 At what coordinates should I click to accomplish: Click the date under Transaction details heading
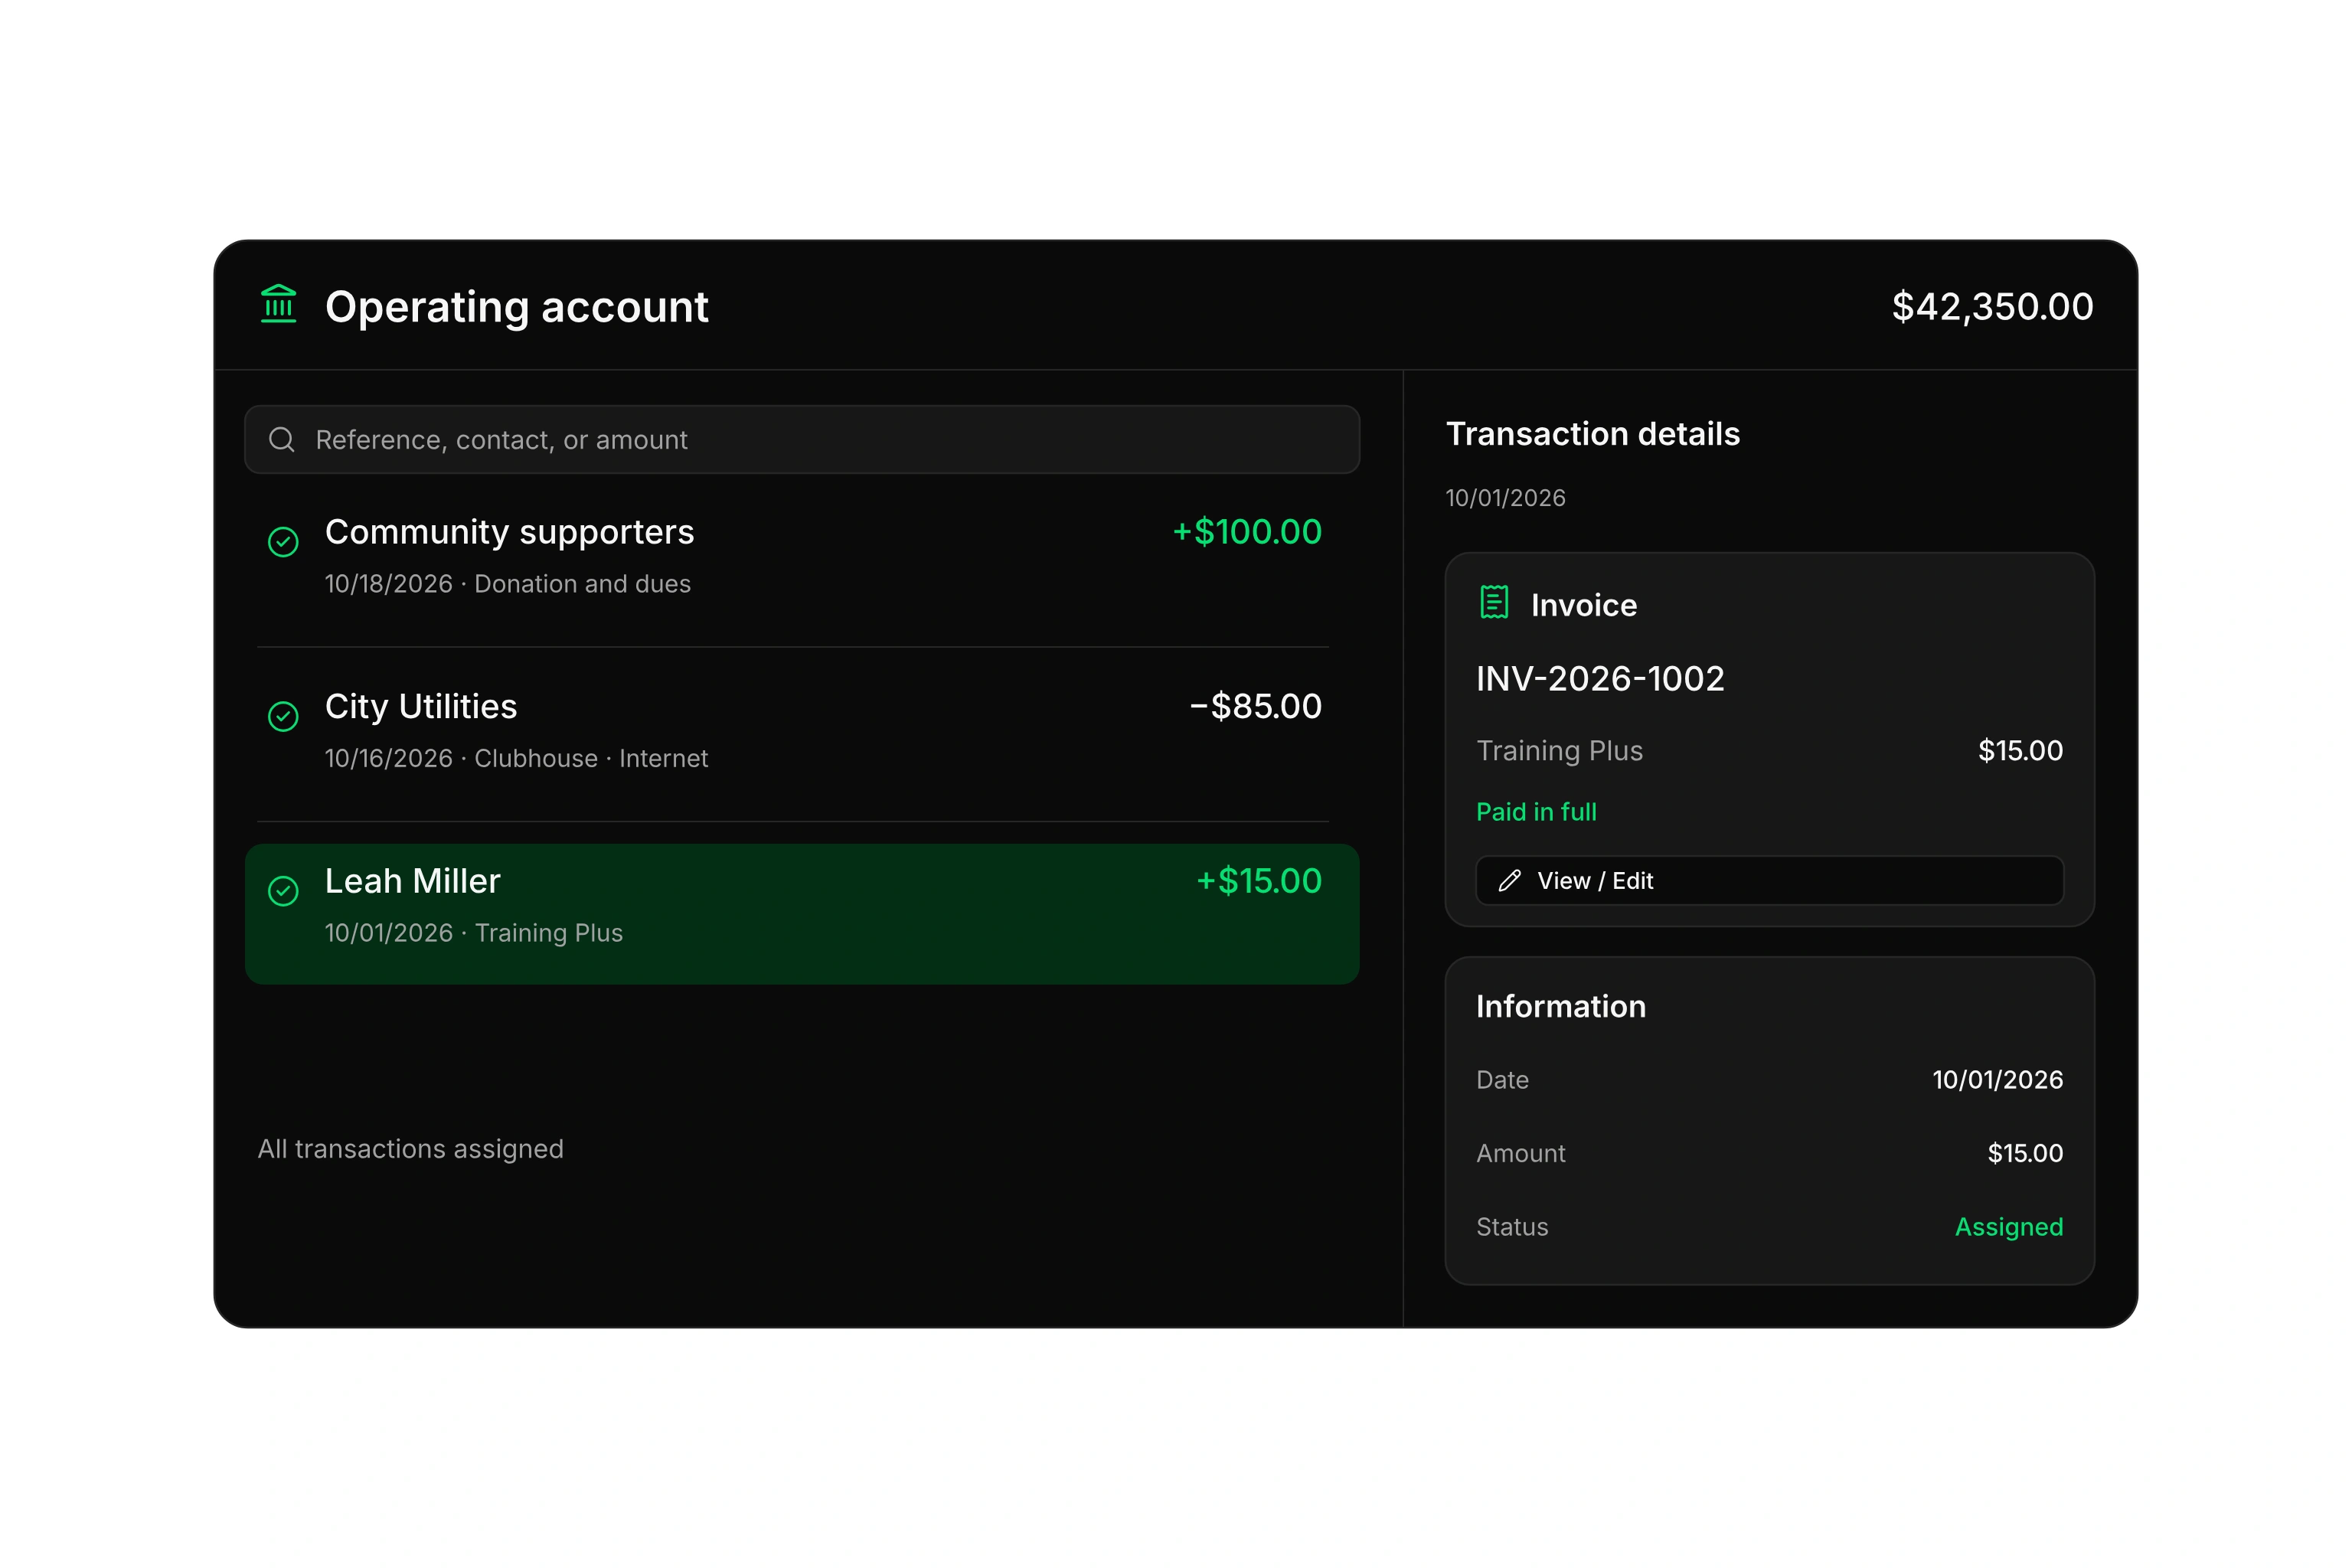(1505, 498)
